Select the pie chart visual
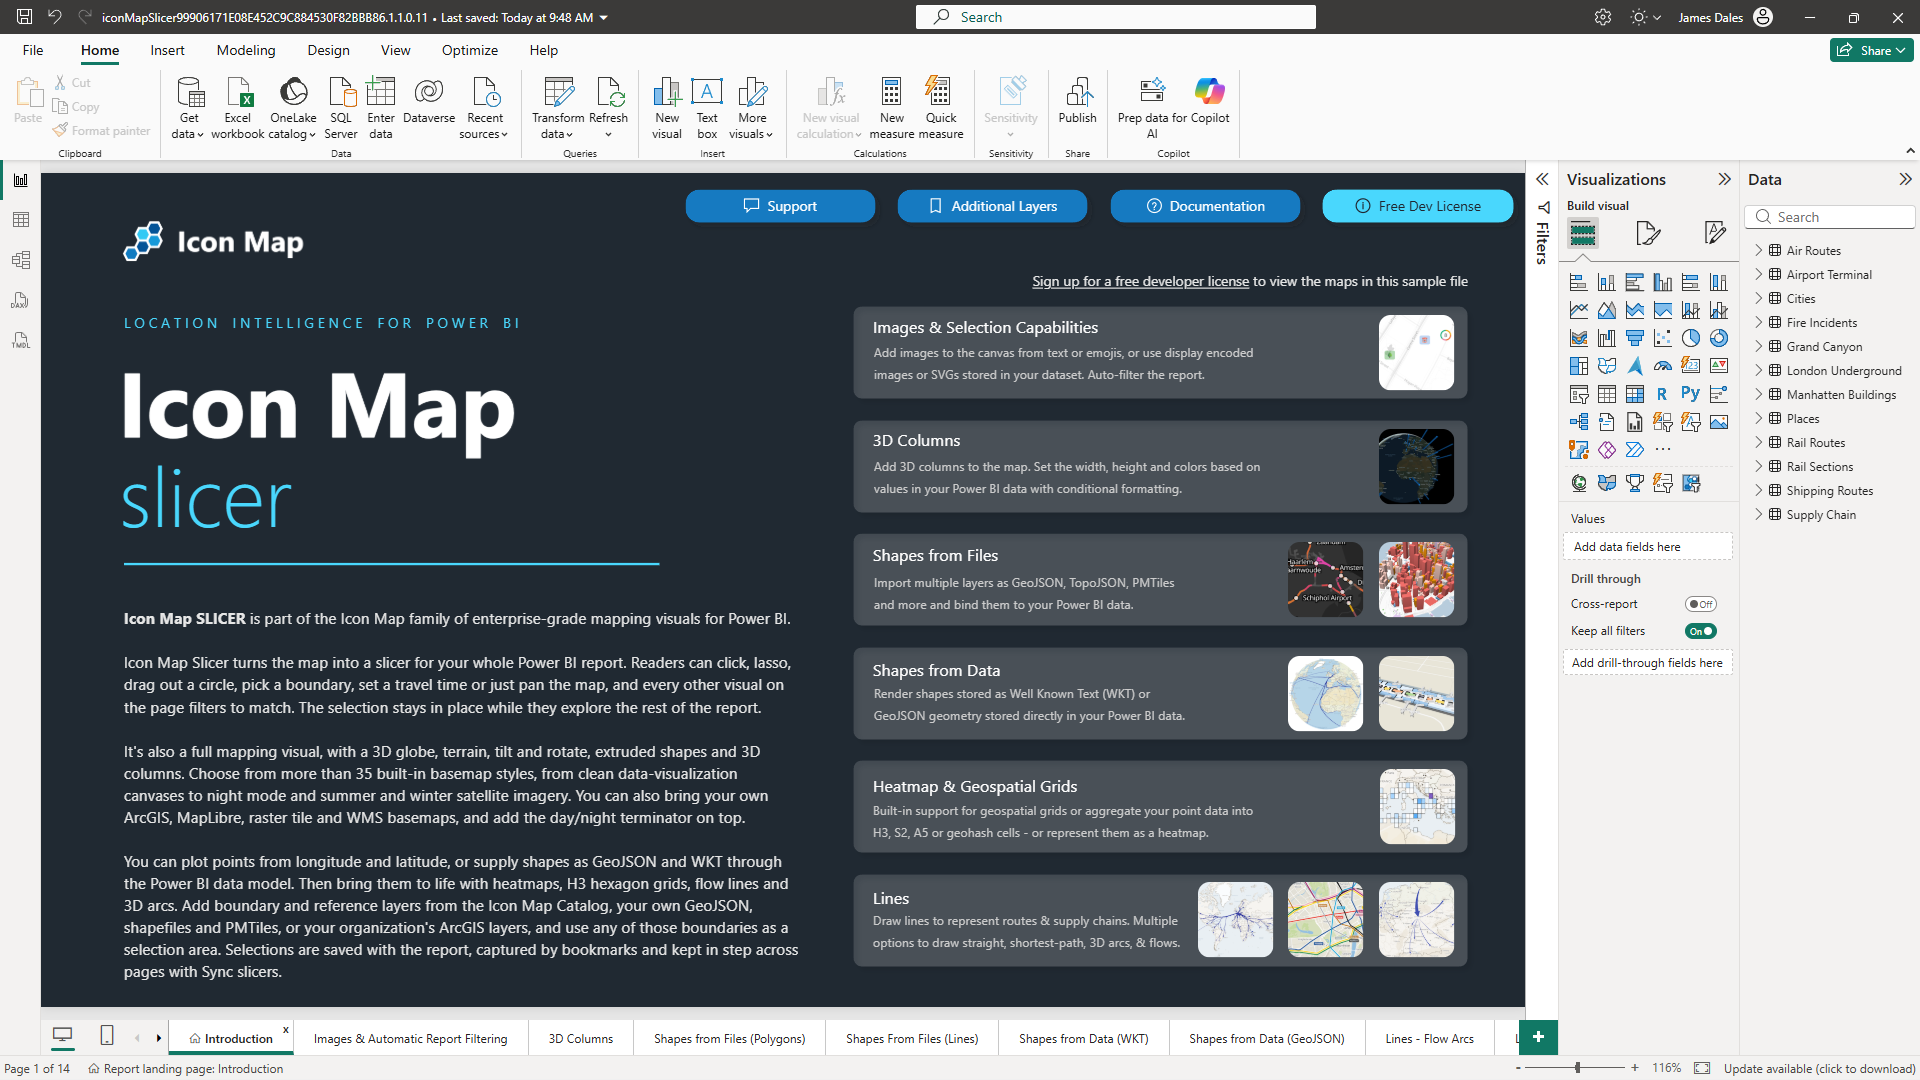Viewport: 1920px width, 1080px height. pos(1690,338)
